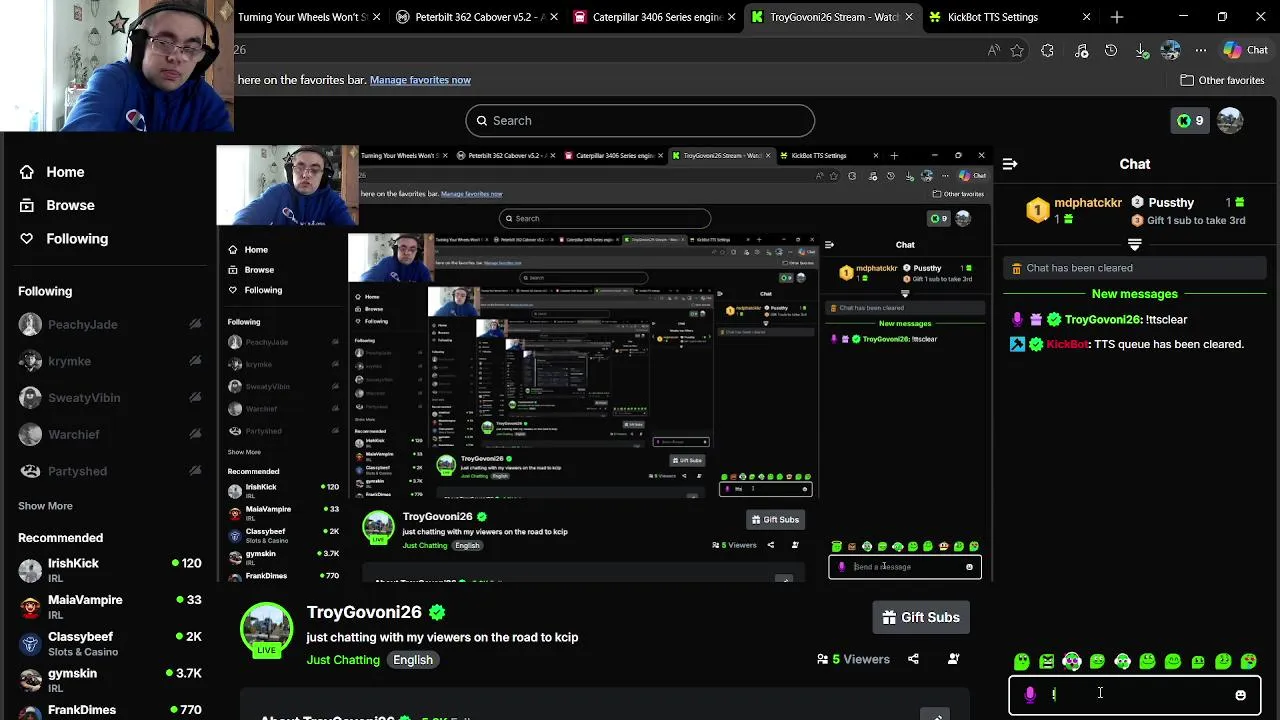Click the English language tag
The image size is (1280, 720).
413,660
